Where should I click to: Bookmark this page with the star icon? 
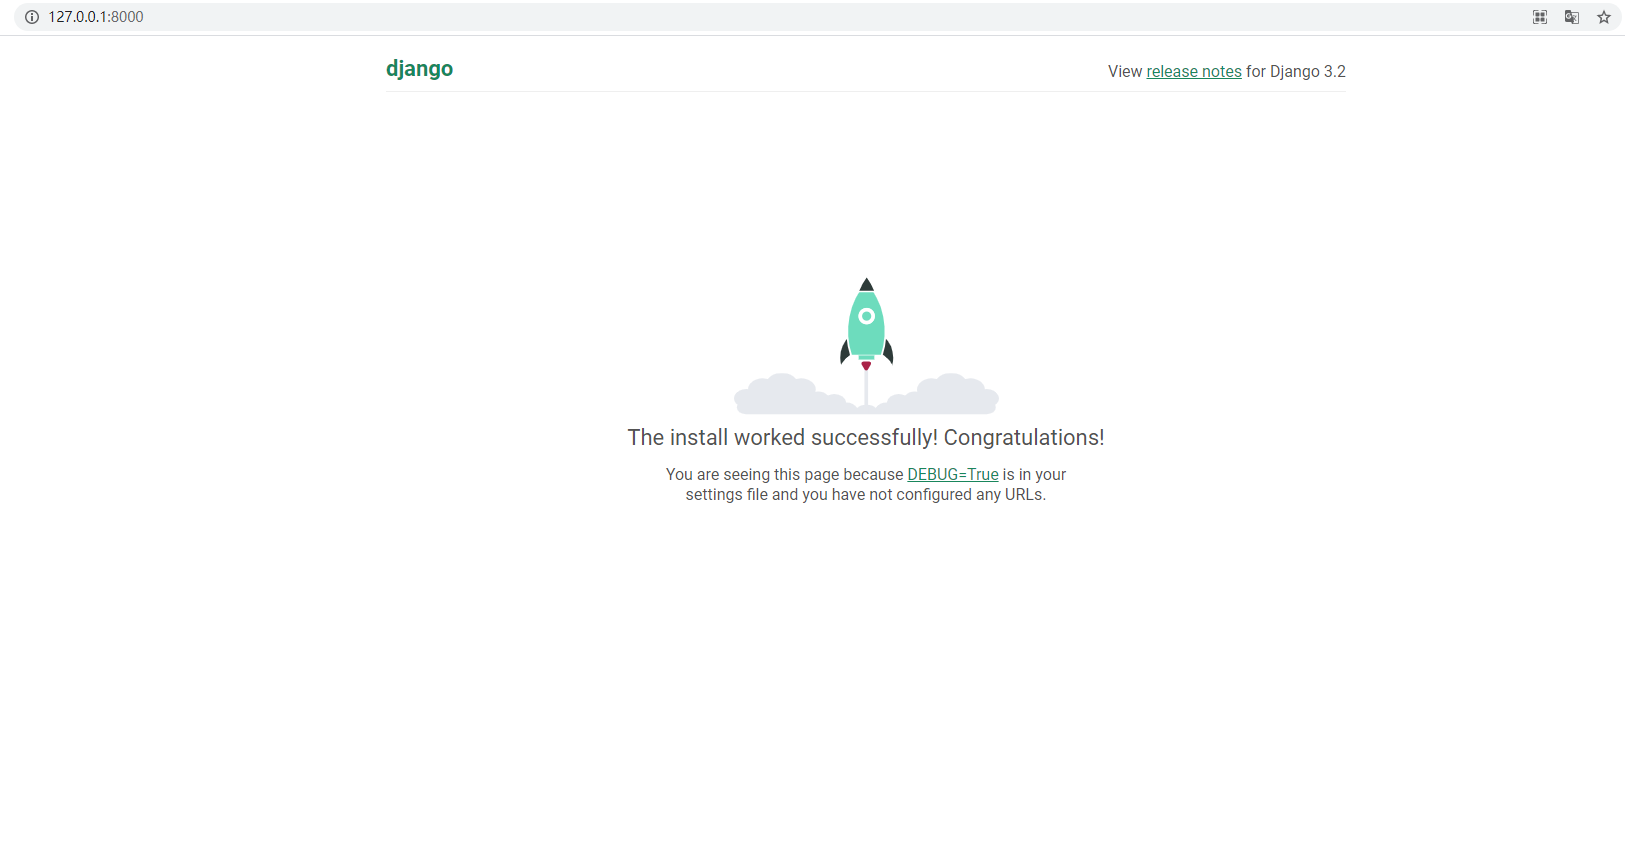[x=1604, y=17]
